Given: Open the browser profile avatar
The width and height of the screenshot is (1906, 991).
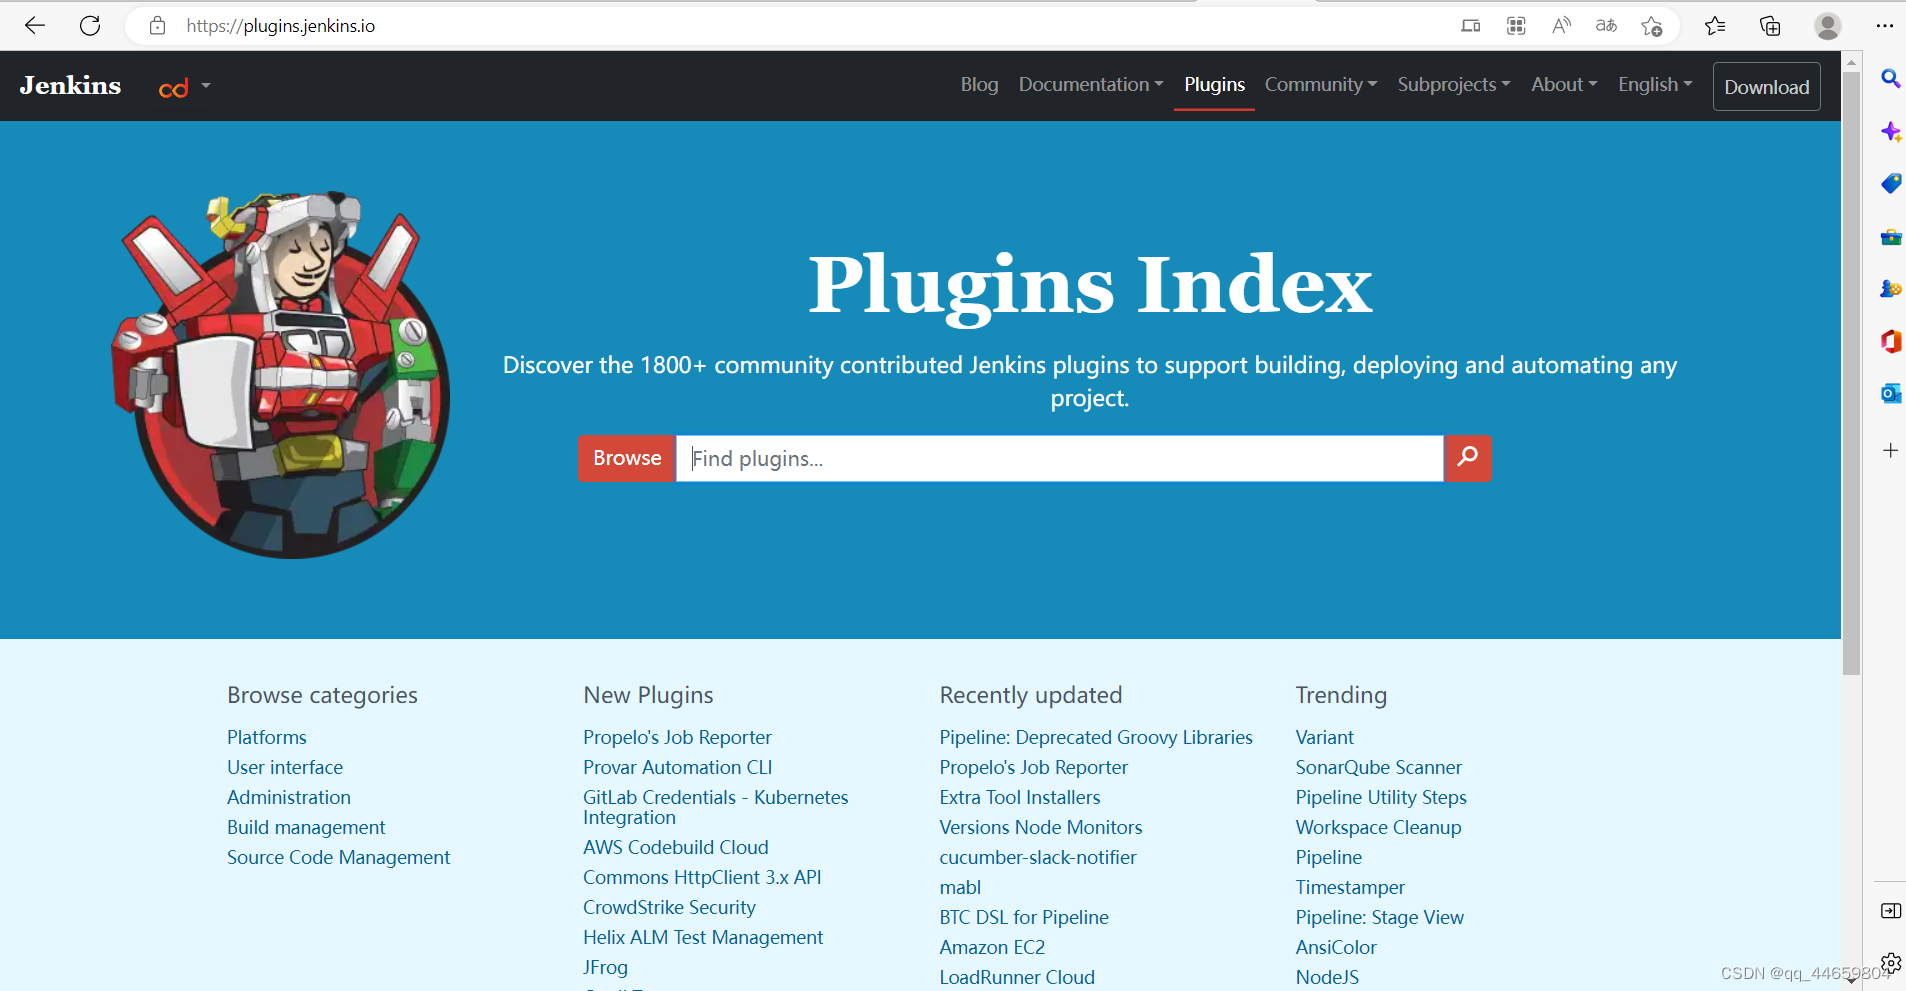Looking at the screenshot, I should (1828, 26).
